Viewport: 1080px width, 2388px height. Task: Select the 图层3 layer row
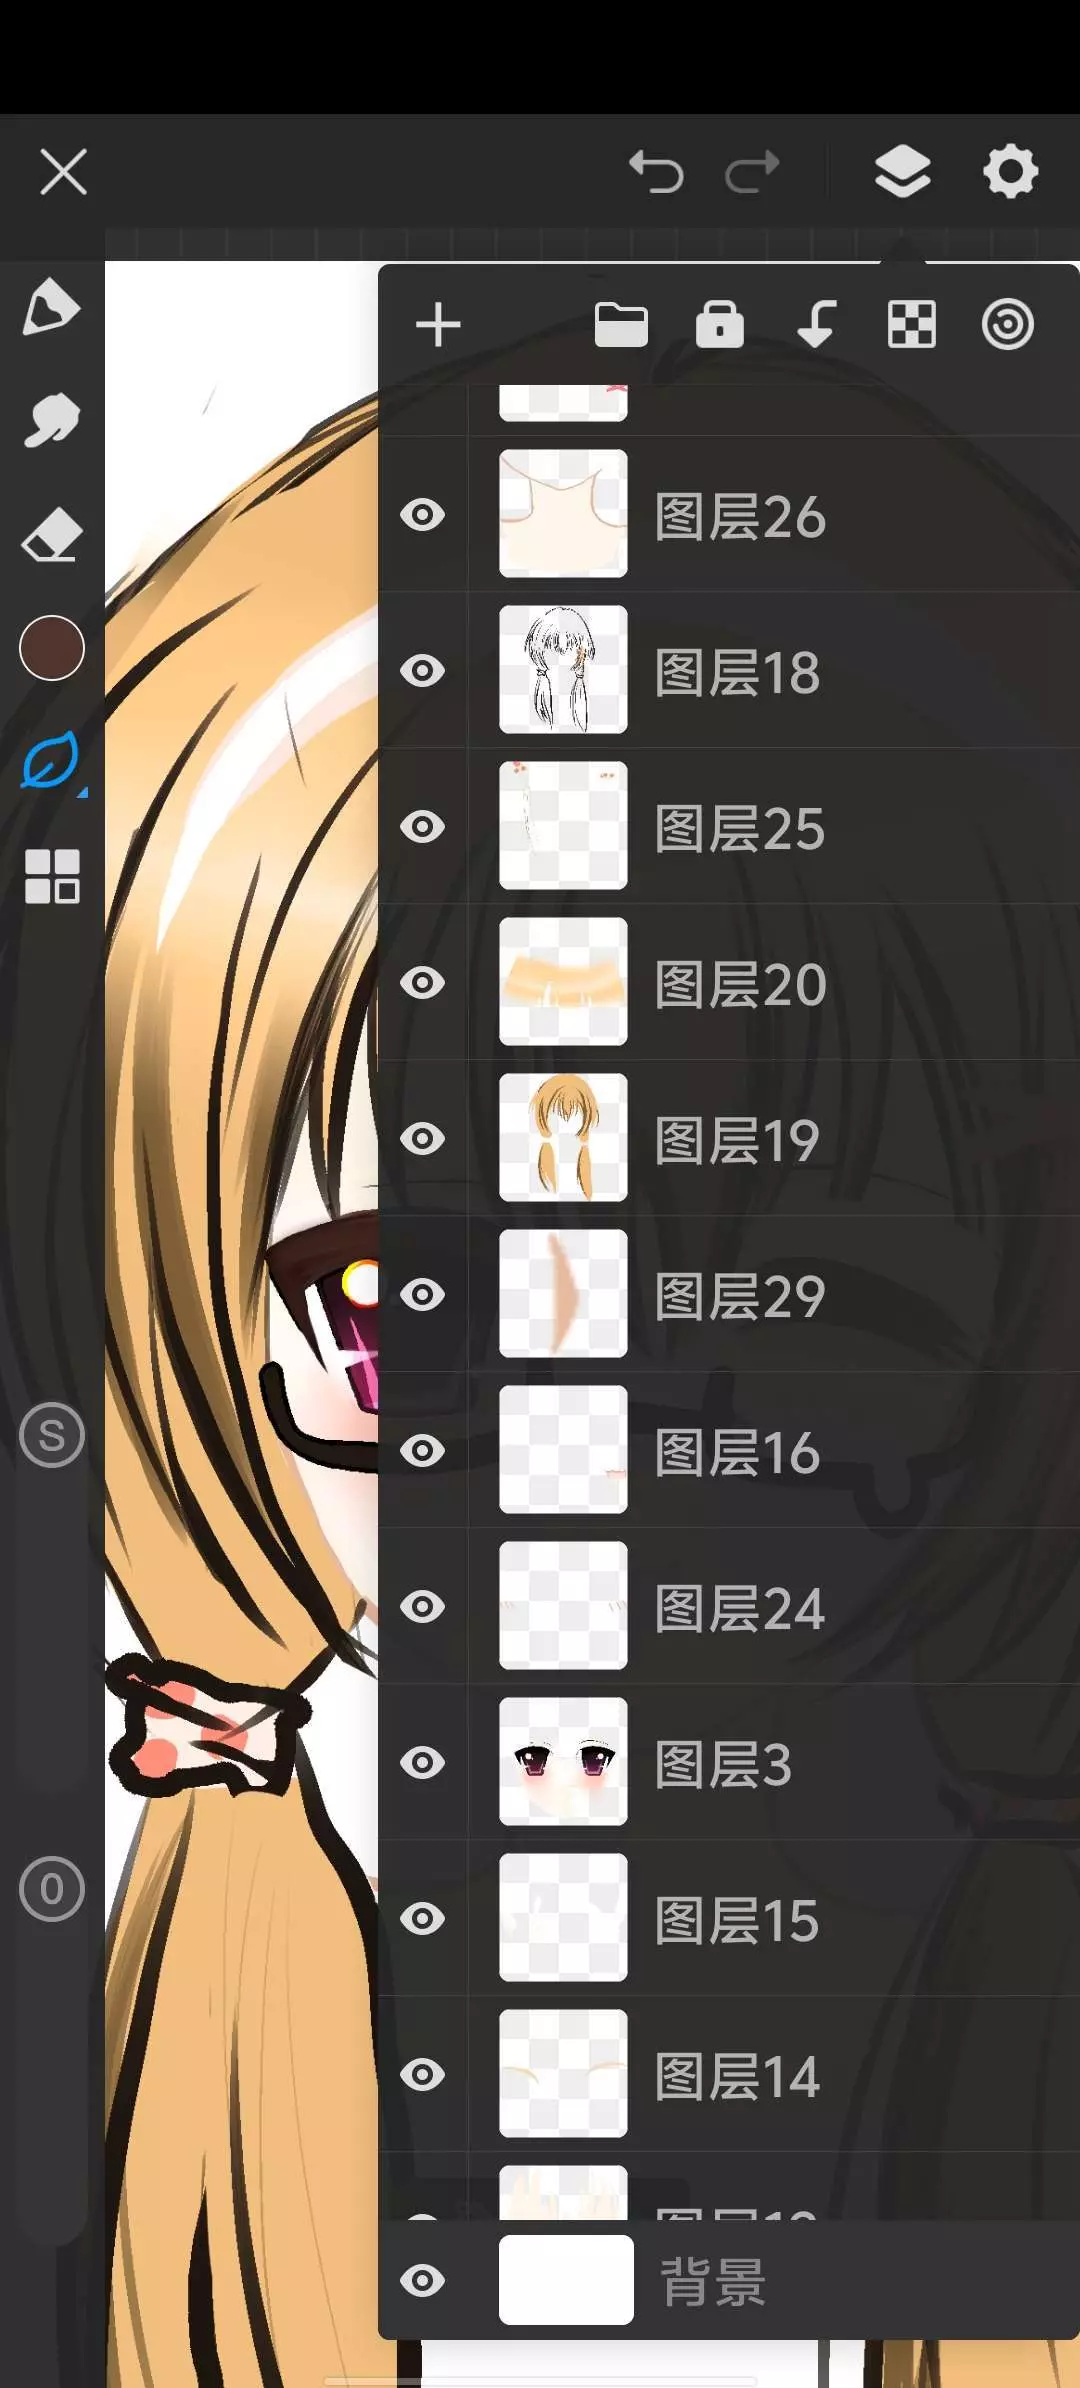coord(760,1763)
